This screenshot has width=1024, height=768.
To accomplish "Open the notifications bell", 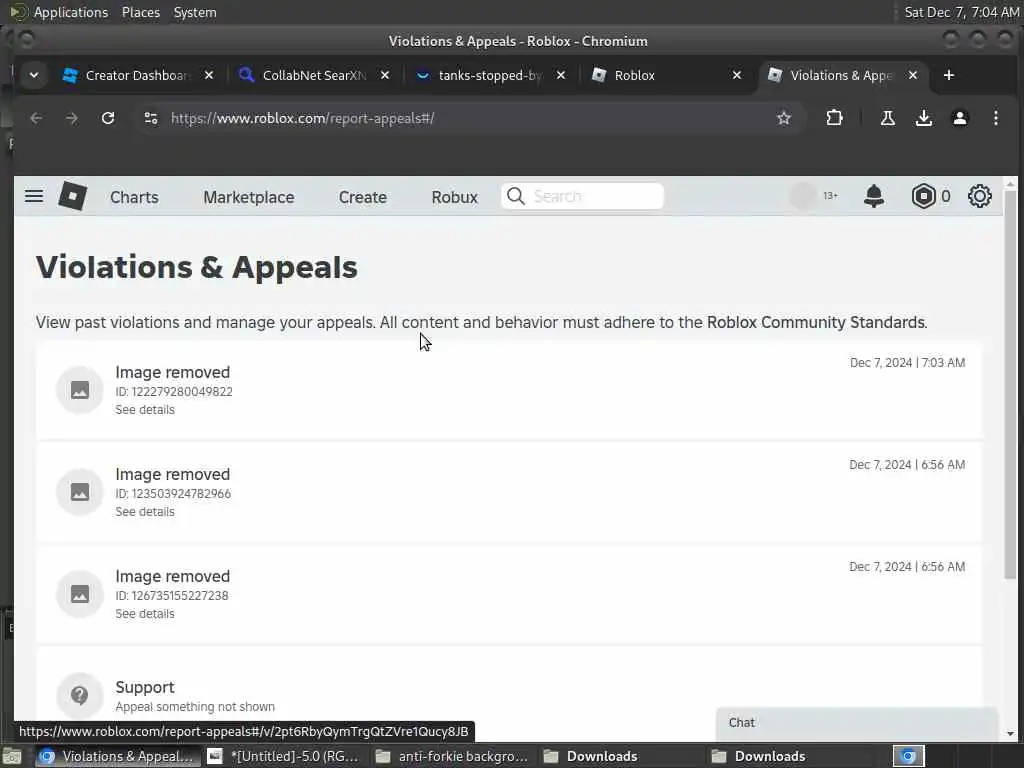I will tap(874, 196).
